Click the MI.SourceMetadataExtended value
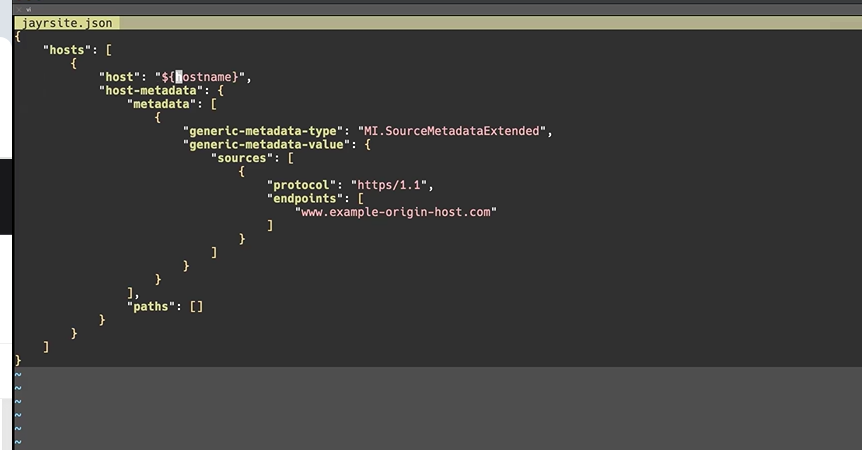This screenshot has height=450, width=862. coord(452,131)
